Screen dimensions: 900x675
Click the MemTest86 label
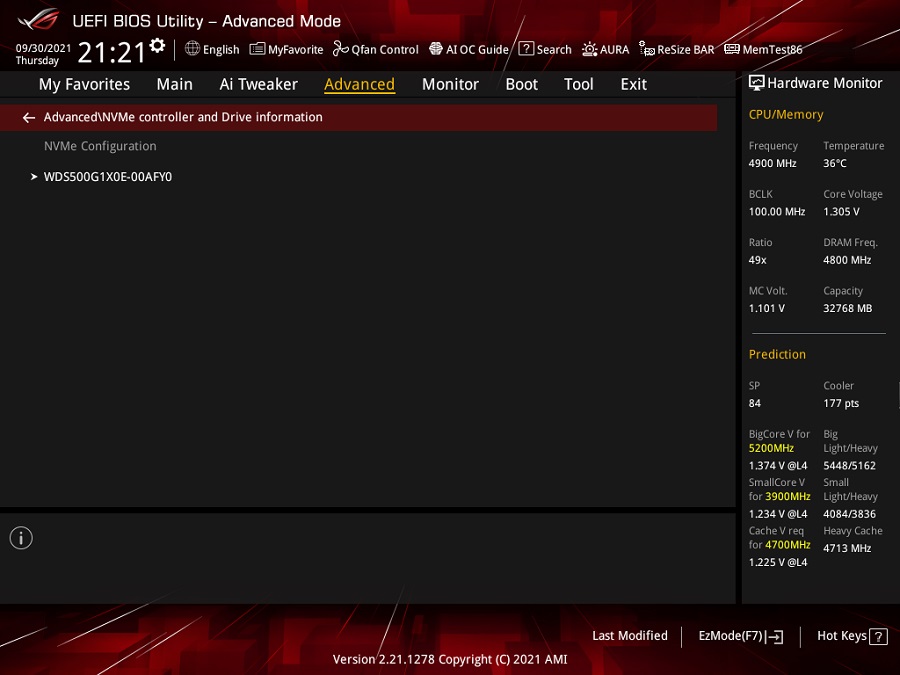tap(773, 50)
